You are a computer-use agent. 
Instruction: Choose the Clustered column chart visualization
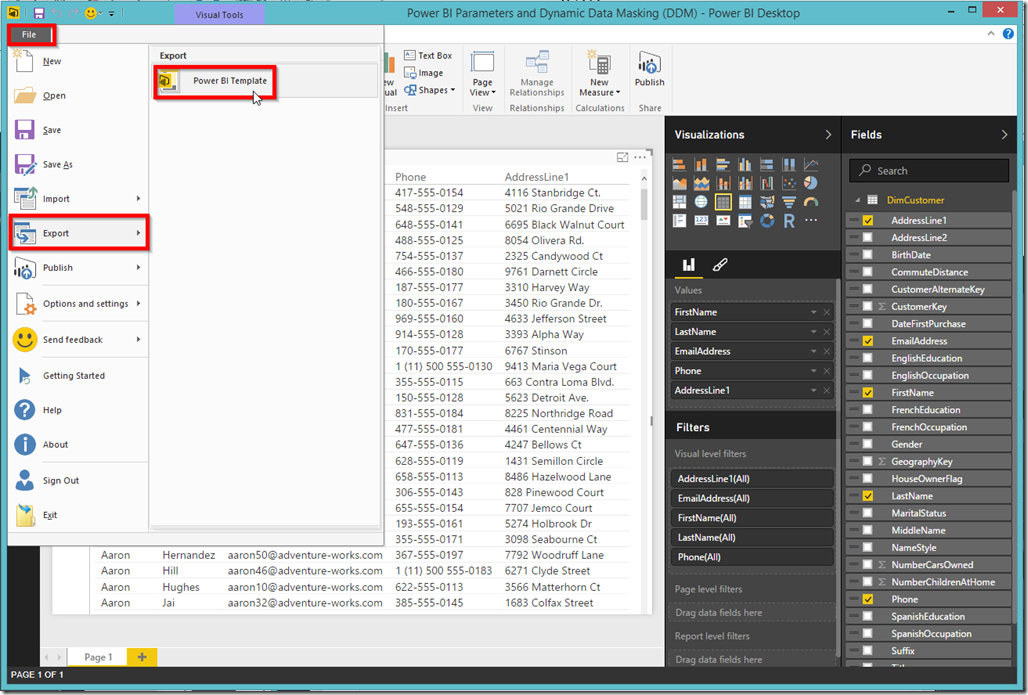(x=745, y=165)
